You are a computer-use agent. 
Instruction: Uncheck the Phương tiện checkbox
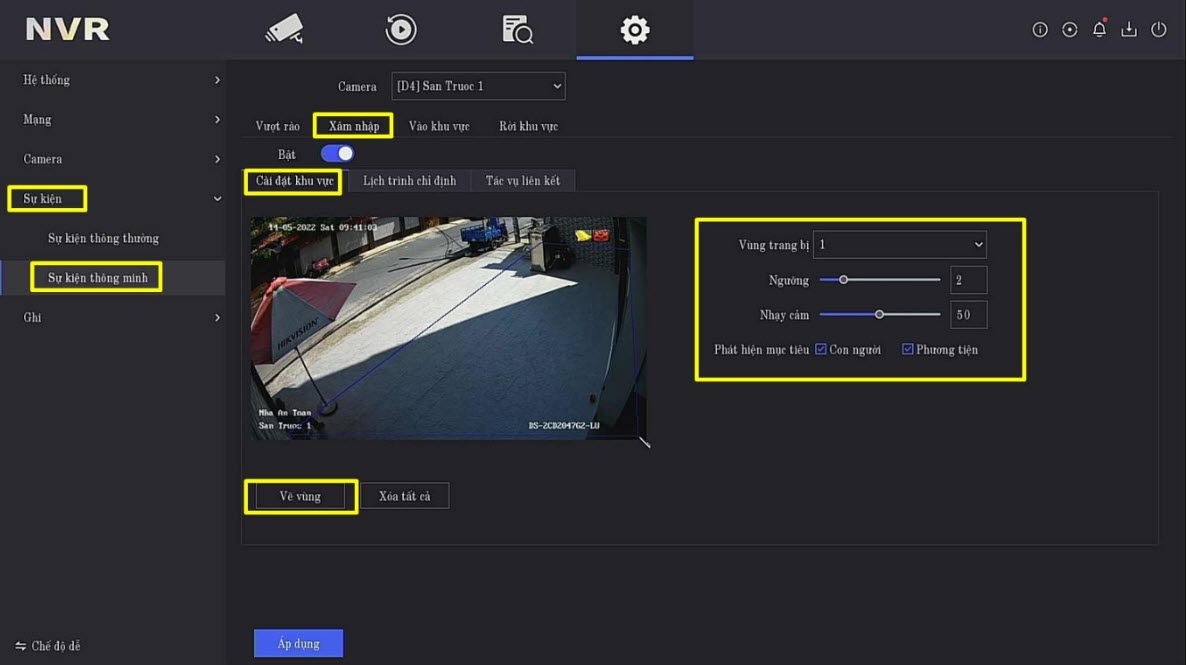[908, 349]
